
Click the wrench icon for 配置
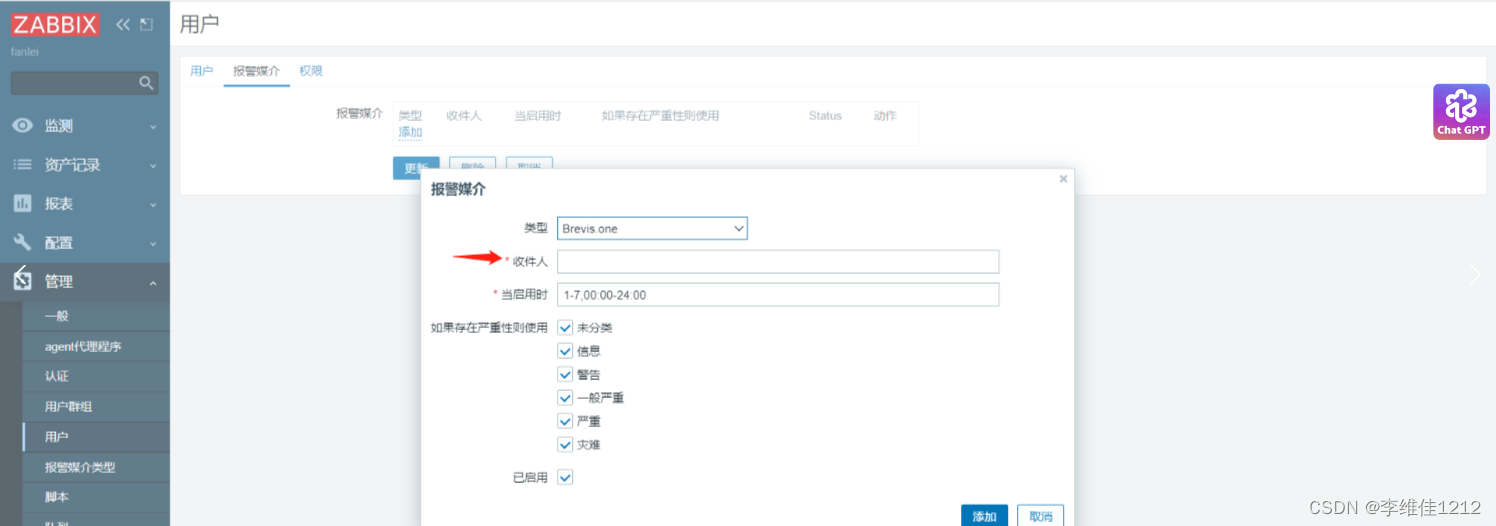click(x=22, y=242)
